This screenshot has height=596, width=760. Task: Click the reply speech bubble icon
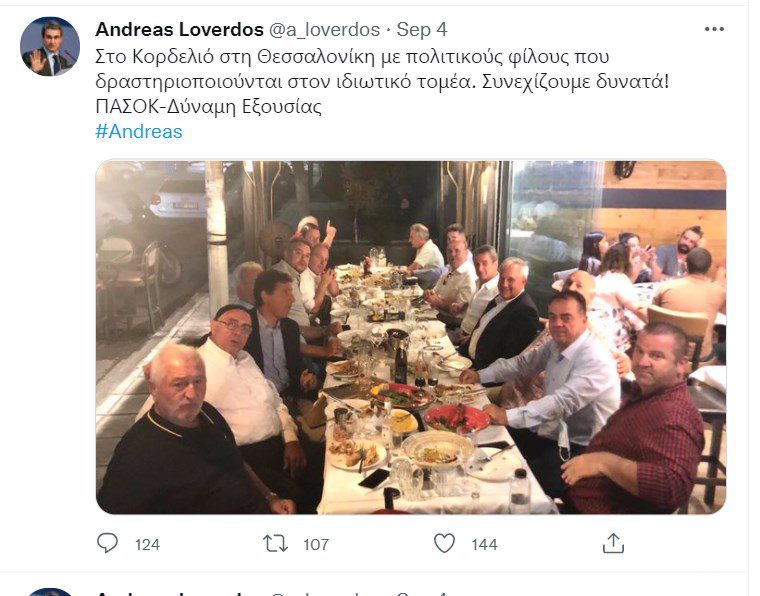click(x=107, y=543)
